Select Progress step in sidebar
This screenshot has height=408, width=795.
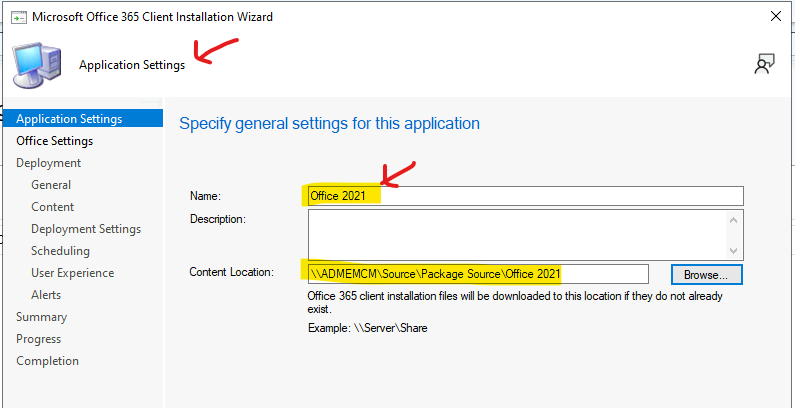tap(39, 339)
